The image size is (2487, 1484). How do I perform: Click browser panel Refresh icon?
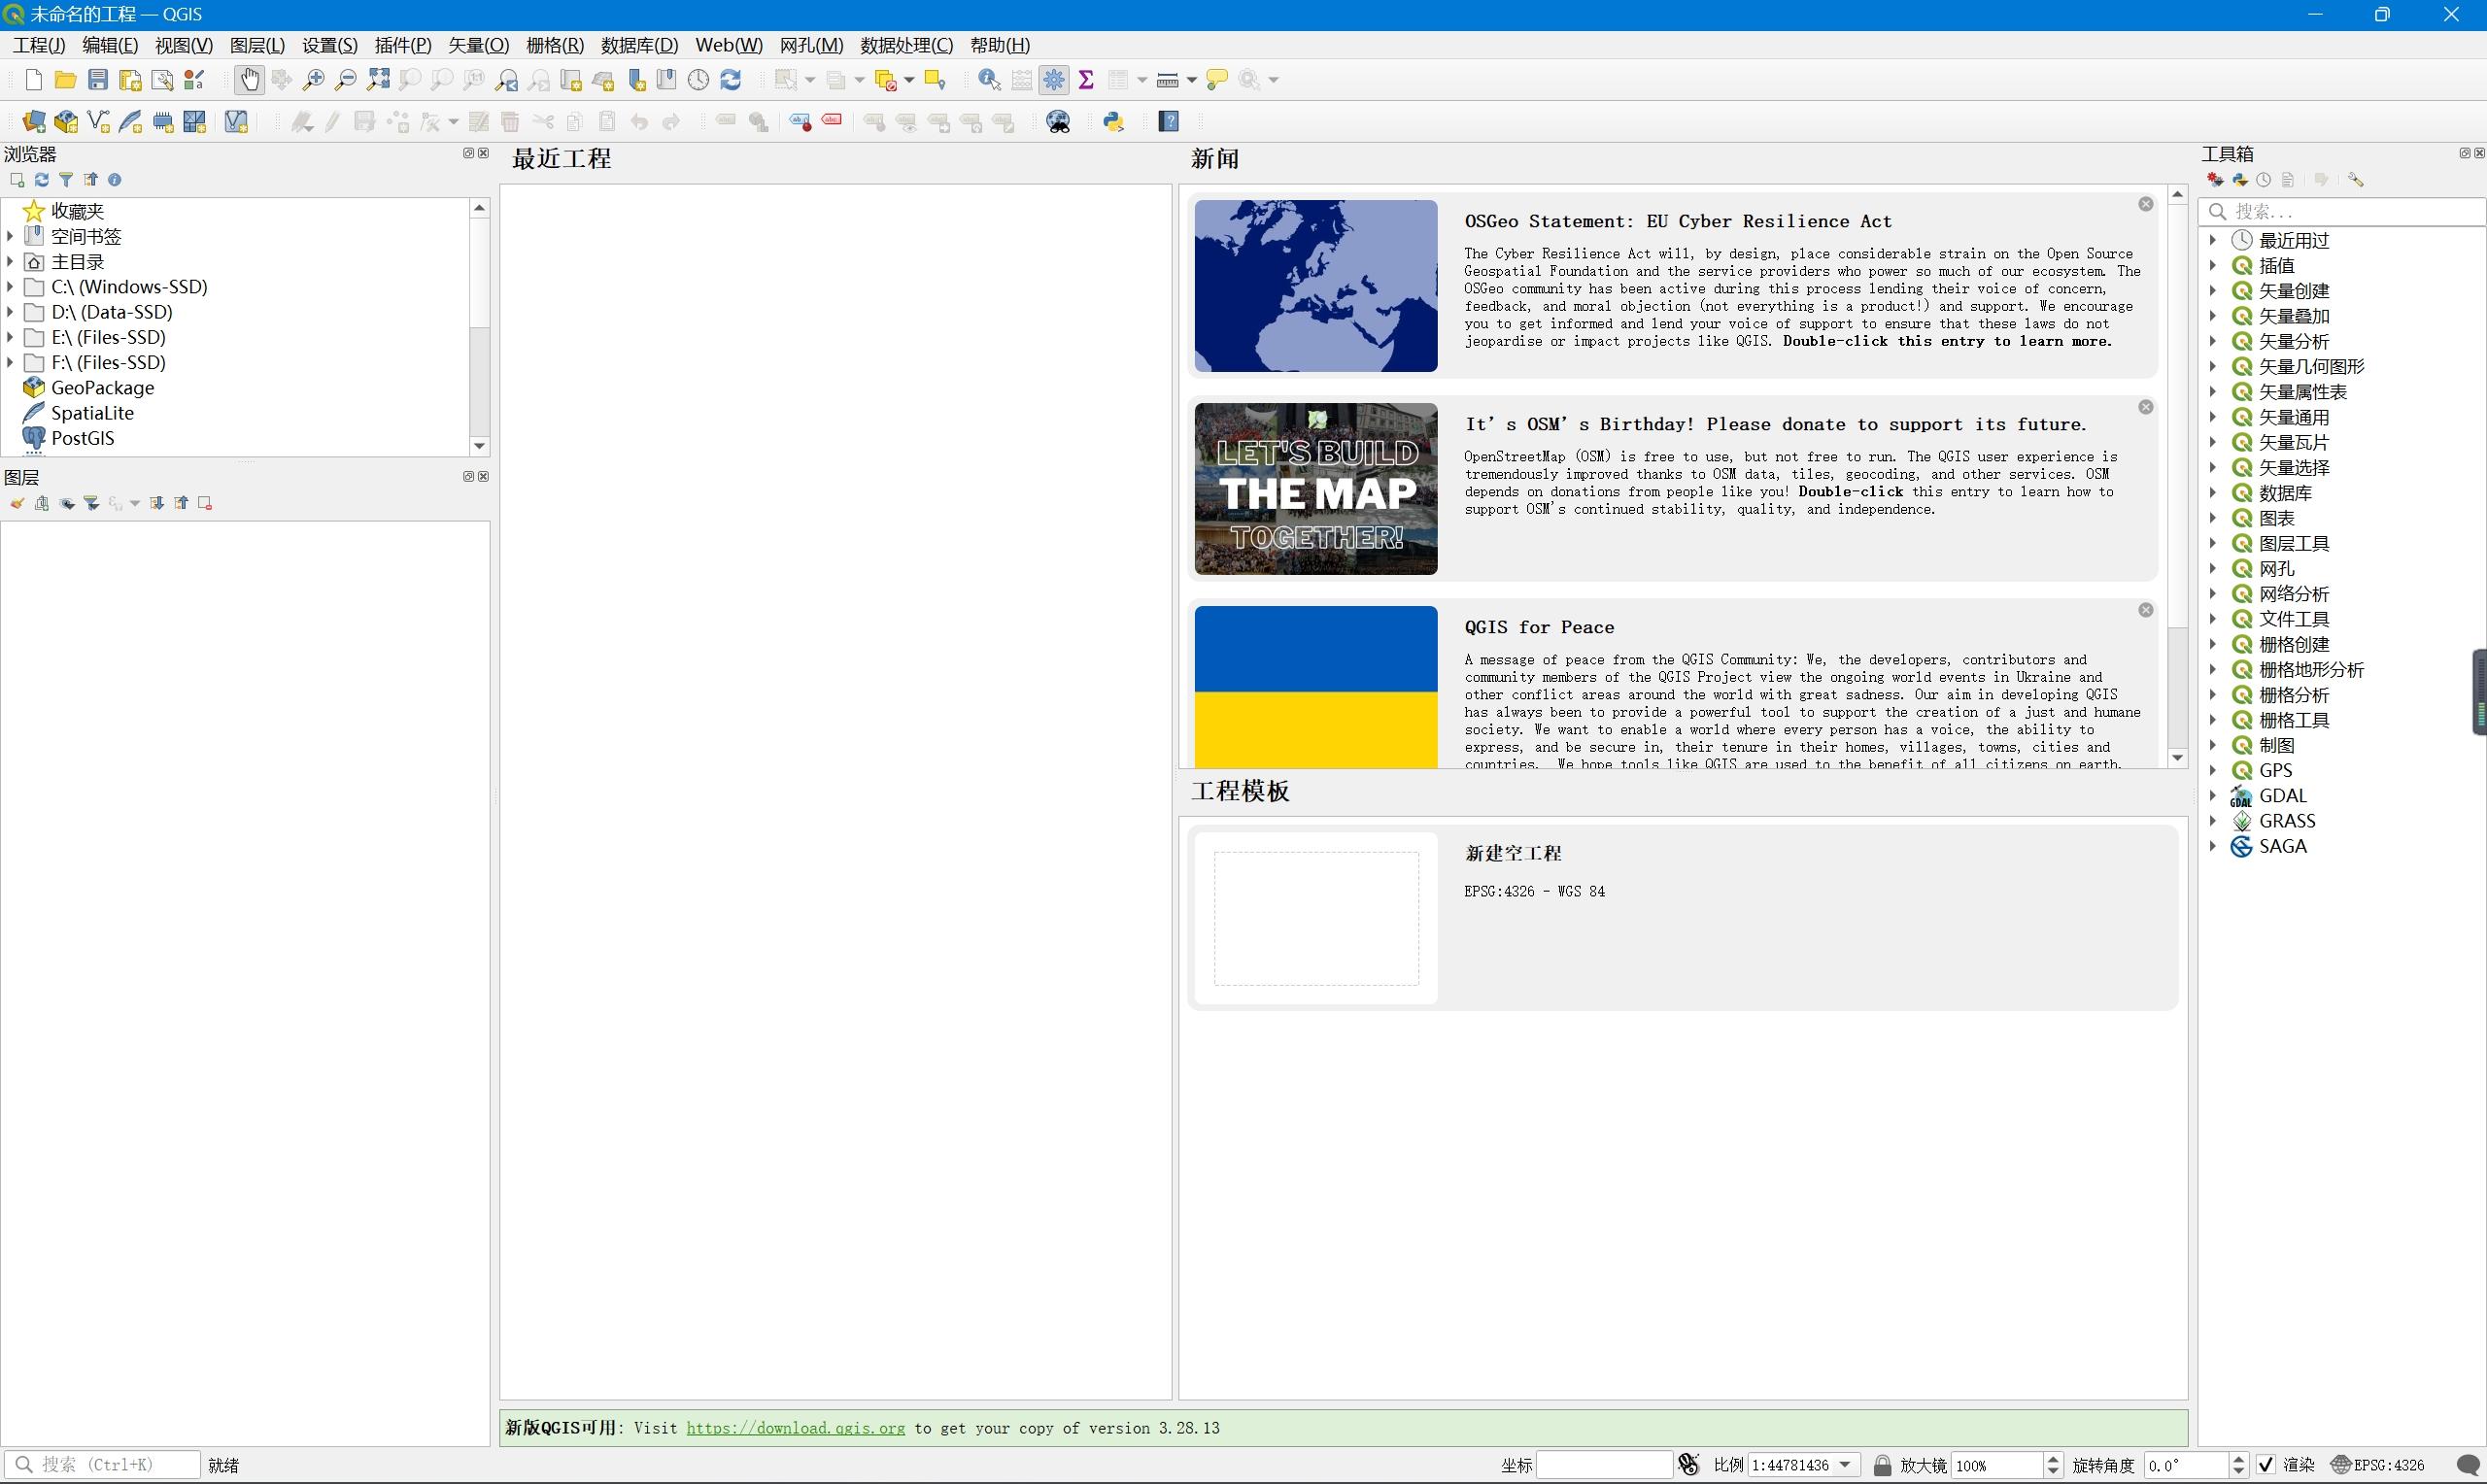[42, 180]
